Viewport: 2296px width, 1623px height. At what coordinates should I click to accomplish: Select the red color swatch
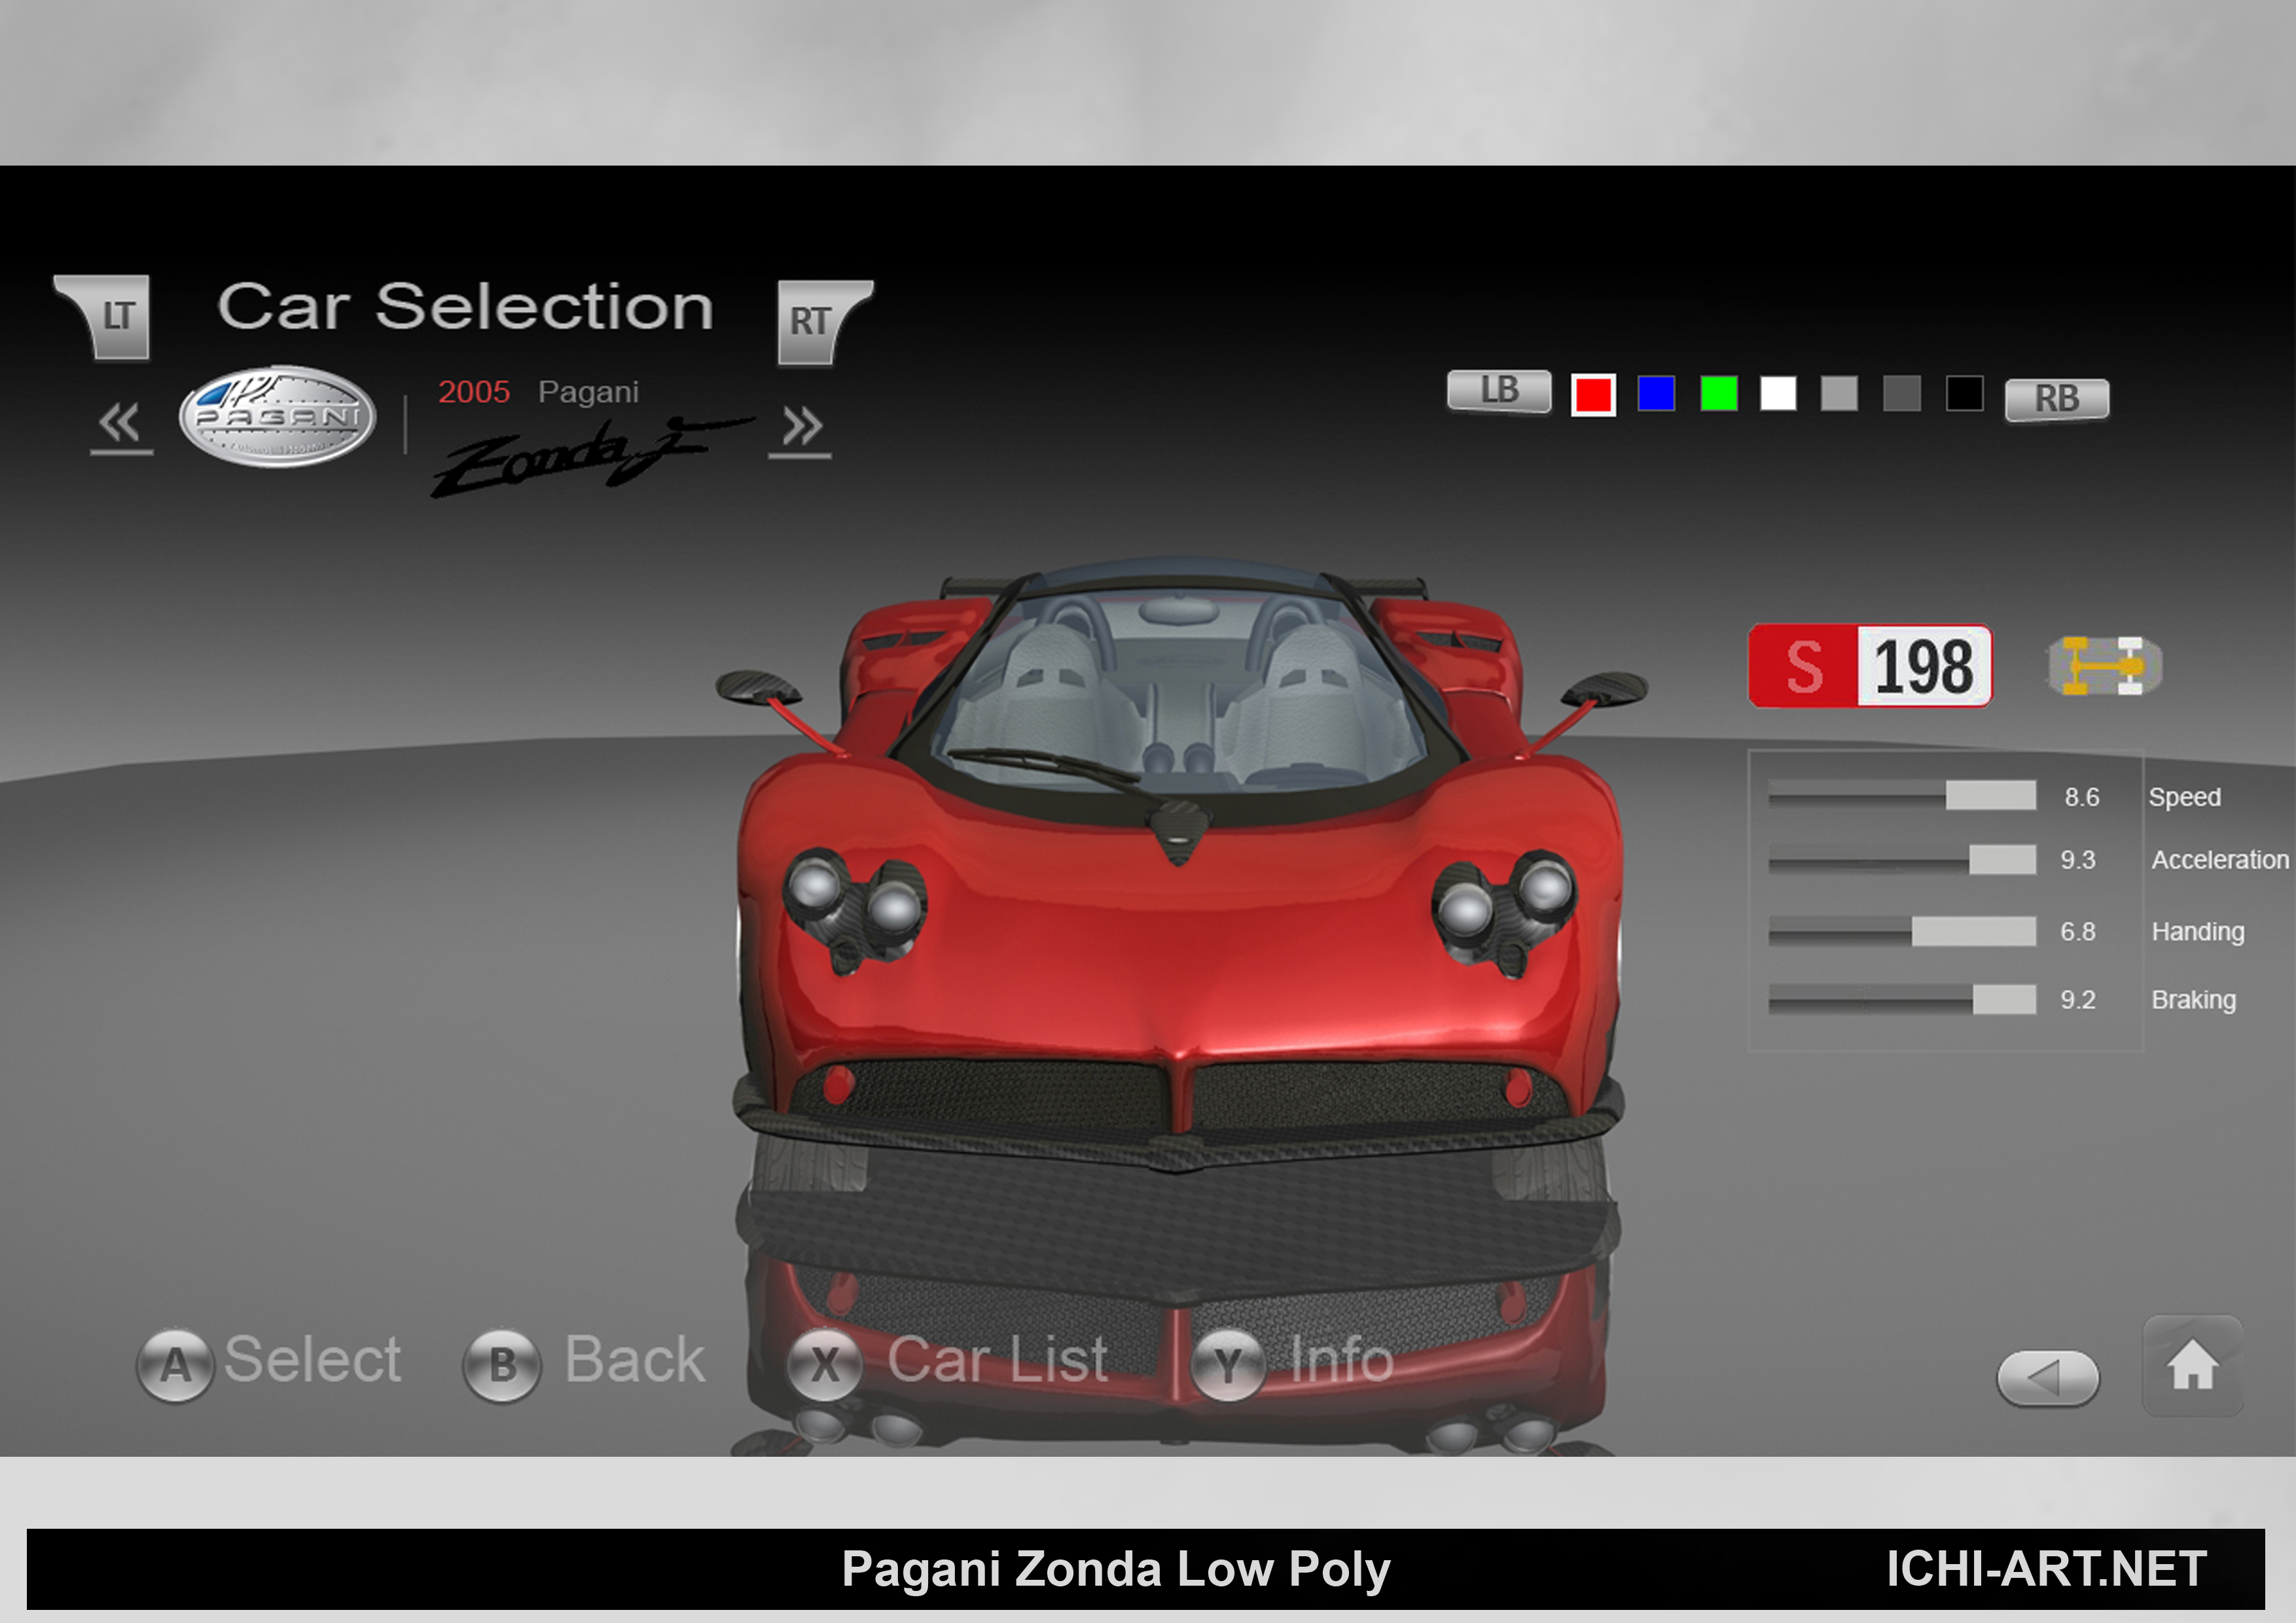[x=1593, y=394]
